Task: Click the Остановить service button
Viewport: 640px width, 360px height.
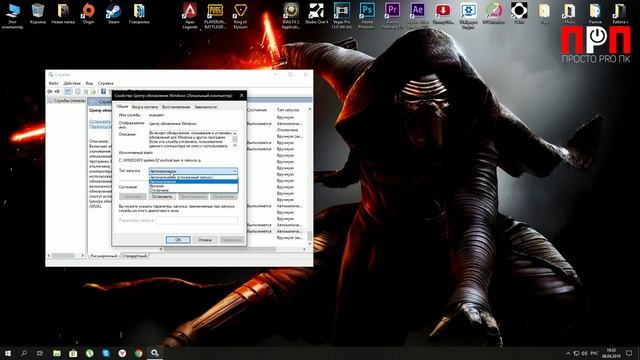Action: pyautogui.click(x=162, y=197)
